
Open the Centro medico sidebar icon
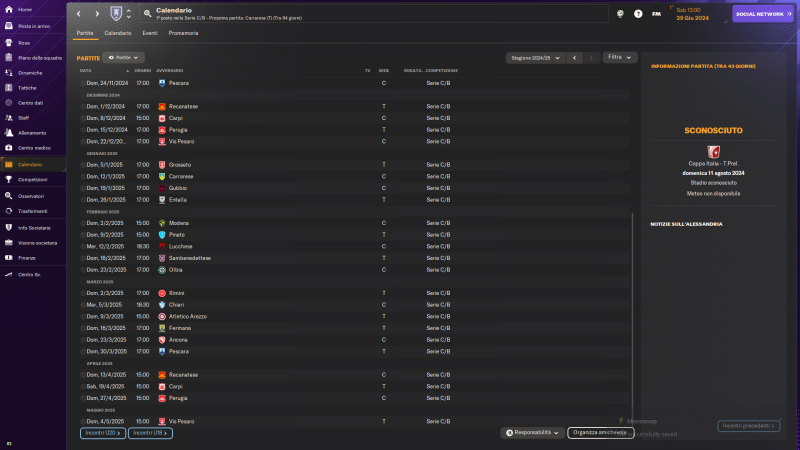8,148
